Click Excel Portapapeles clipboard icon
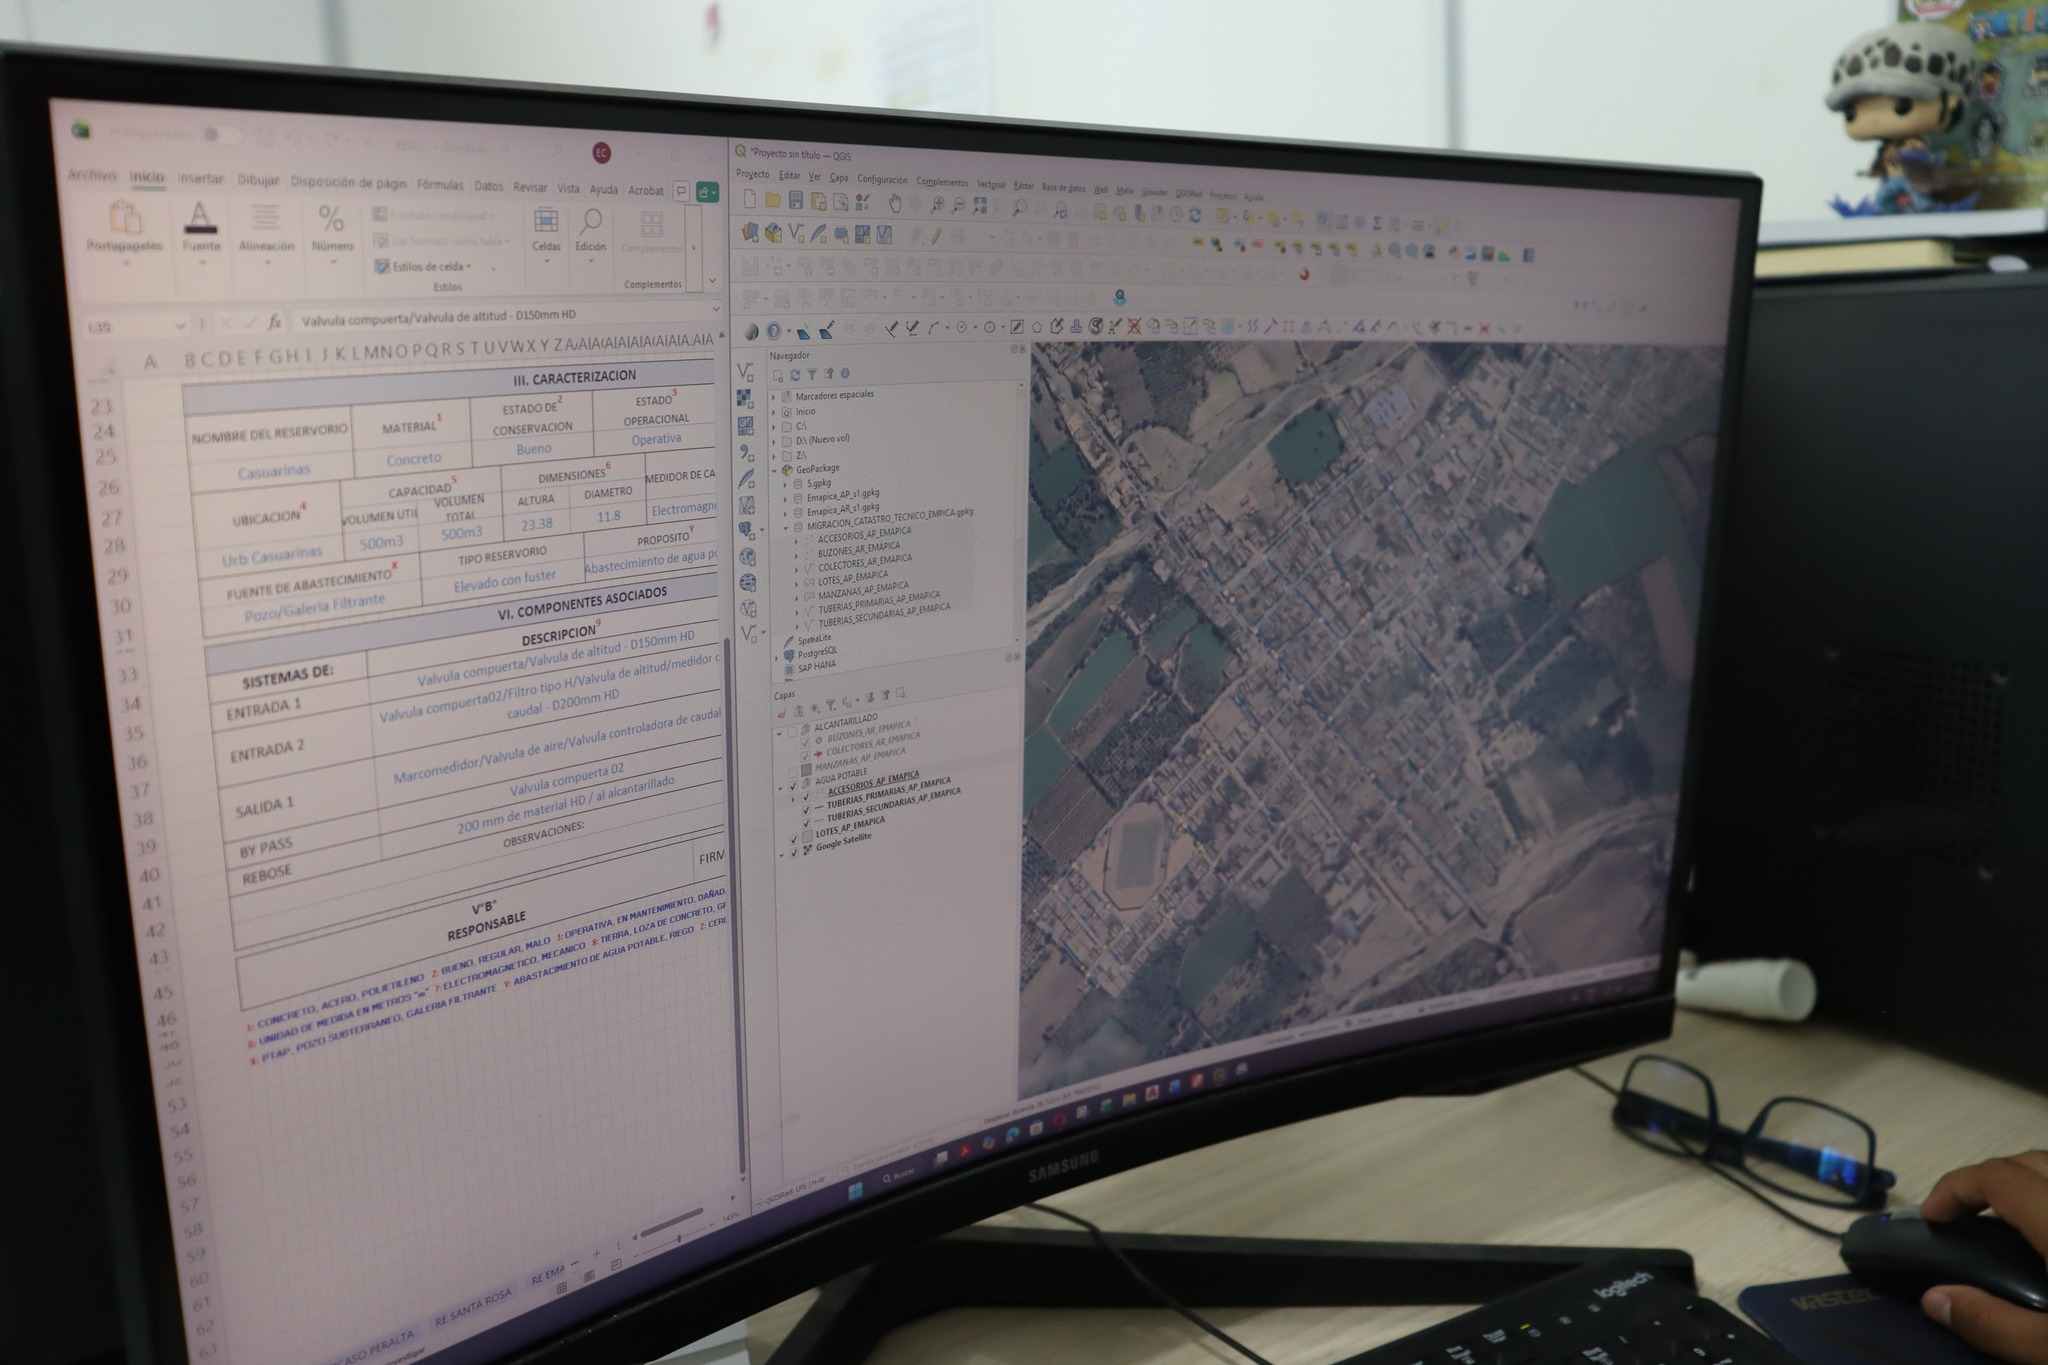 (125, 217)
